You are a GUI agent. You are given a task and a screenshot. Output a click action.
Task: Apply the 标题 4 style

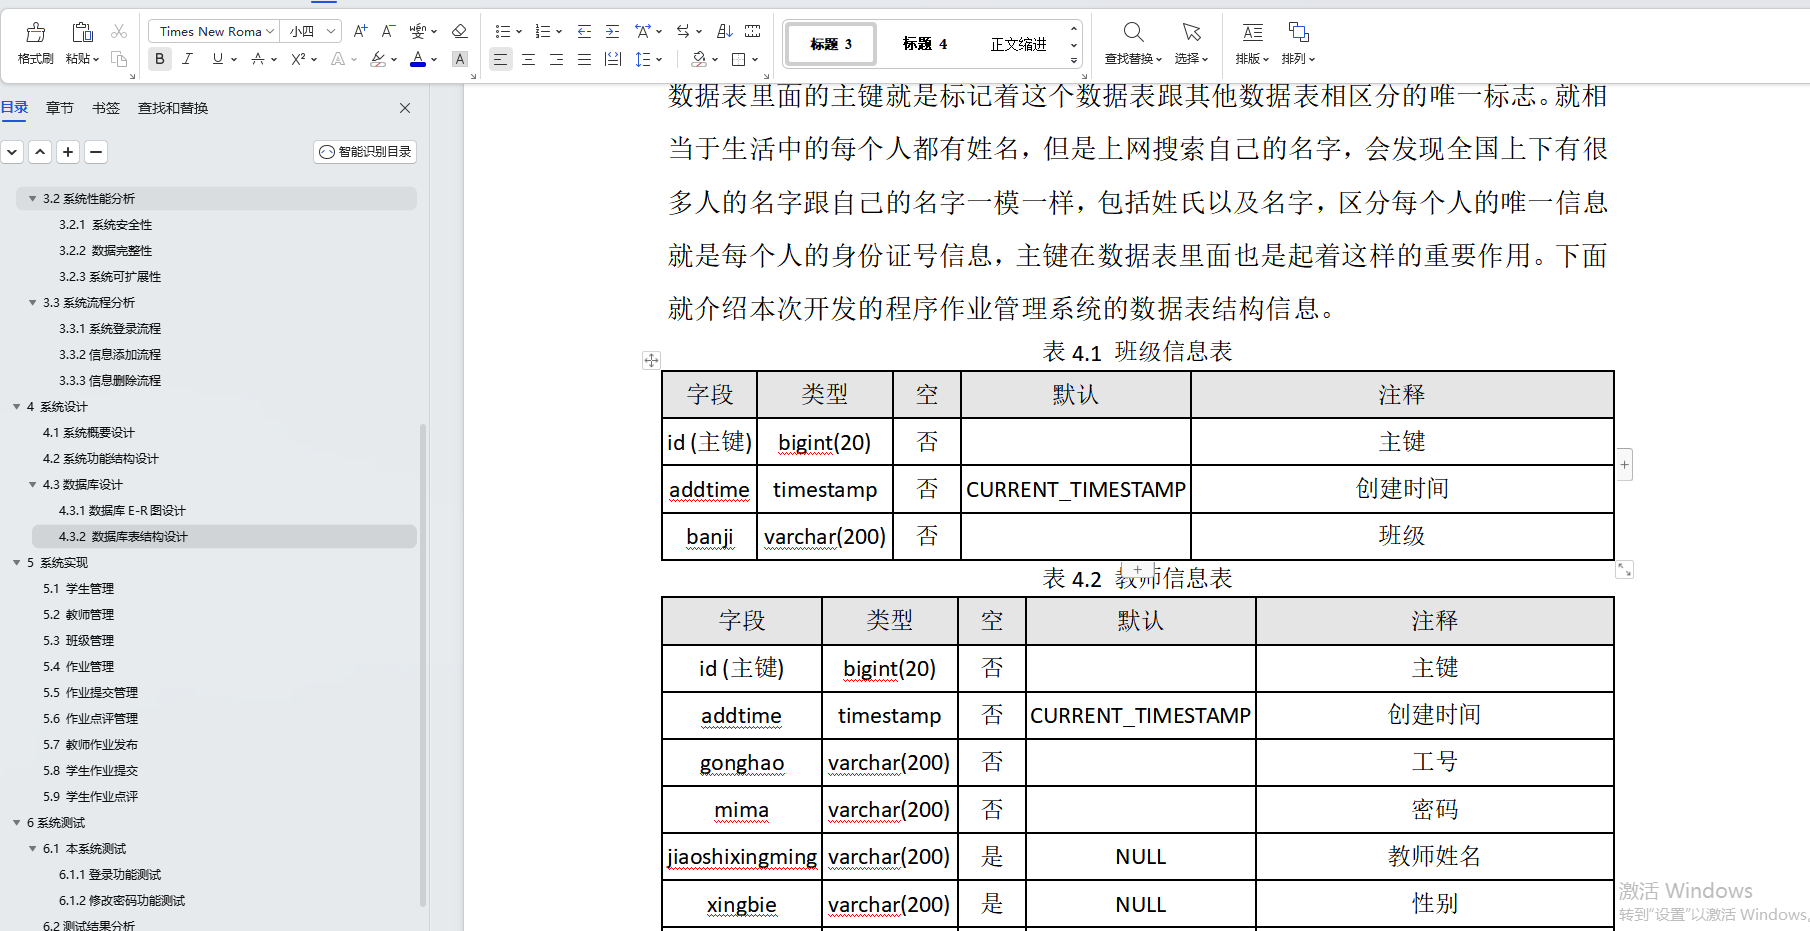click(x=922, y=43)
